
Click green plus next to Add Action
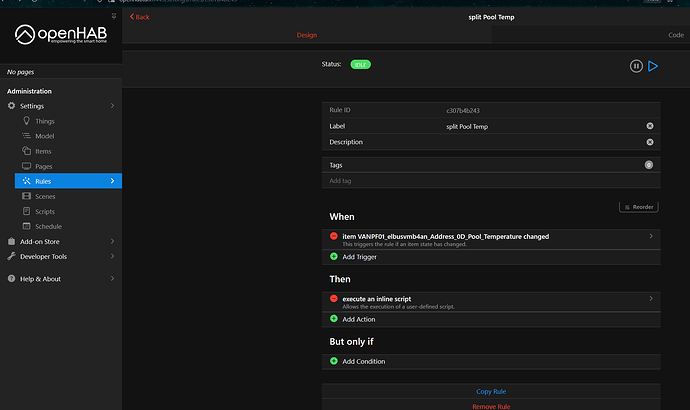334,319
